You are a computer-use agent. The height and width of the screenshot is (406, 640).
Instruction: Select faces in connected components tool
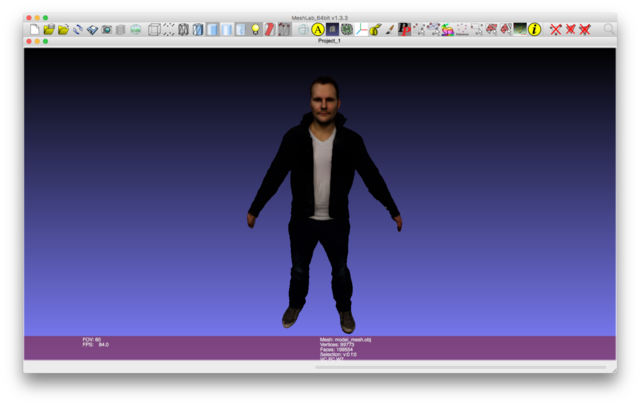coord(506,29)
